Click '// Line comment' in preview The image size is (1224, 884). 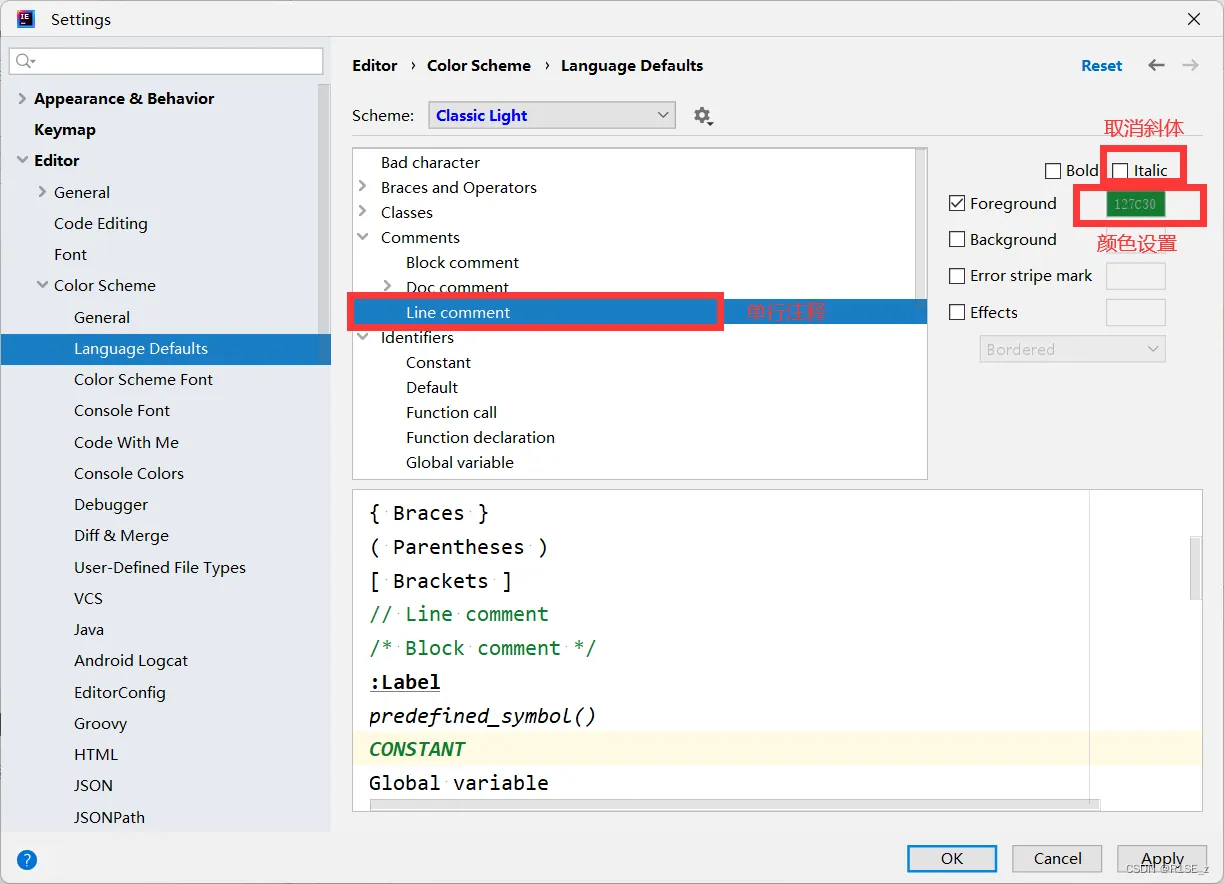pyautogui.click(x=459, y=614)
